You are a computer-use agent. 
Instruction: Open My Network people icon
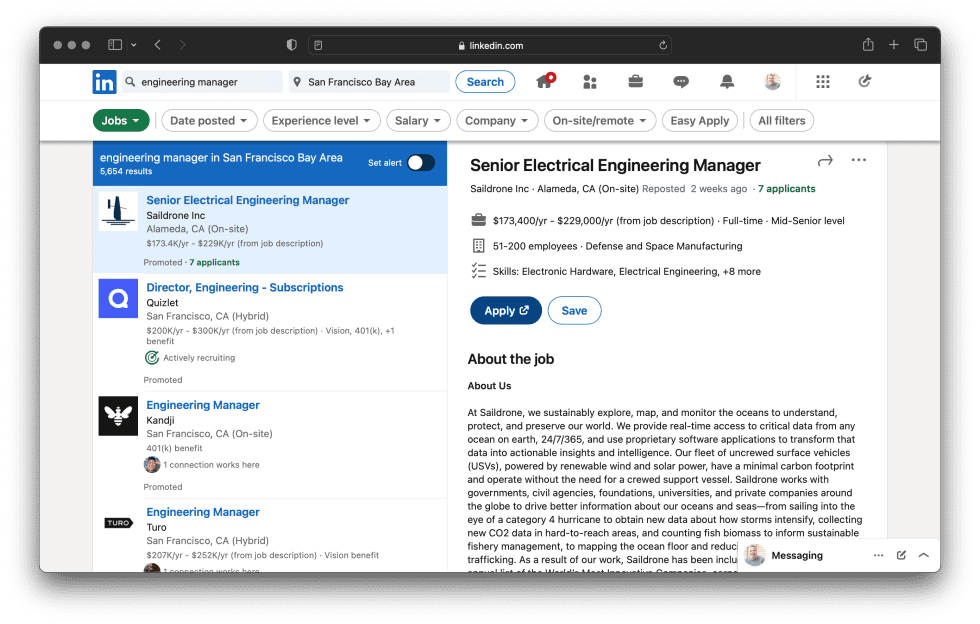tap(590, 82)
